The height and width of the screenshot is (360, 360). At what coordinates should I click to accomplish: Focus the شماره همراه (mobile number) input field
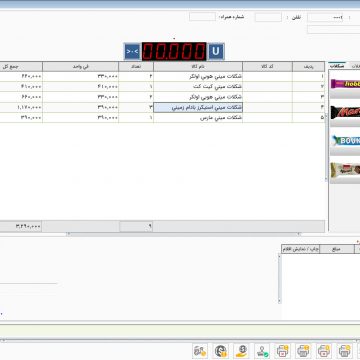tap(202, 17)
